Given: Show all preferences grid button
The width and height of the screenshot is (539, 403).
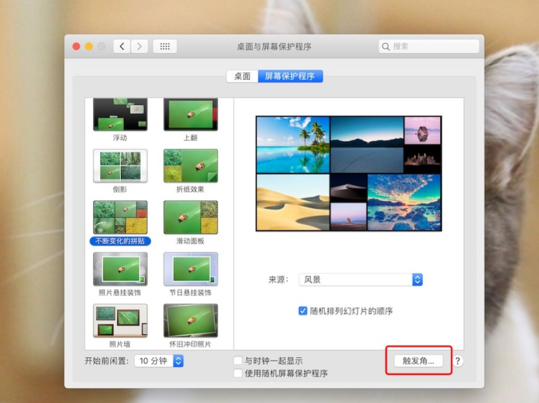Looking at the screenshot, I should coord(165,46).
